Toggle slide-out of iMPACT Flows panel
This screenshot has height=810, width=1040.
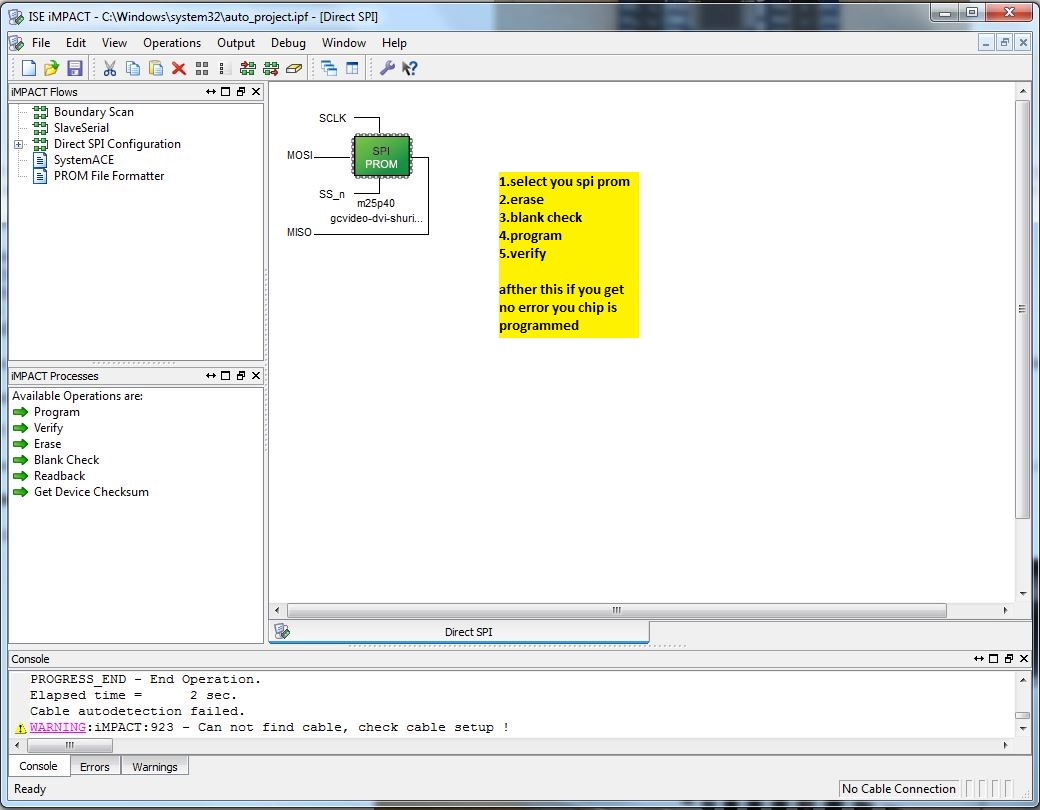click(x=210, y=92)
